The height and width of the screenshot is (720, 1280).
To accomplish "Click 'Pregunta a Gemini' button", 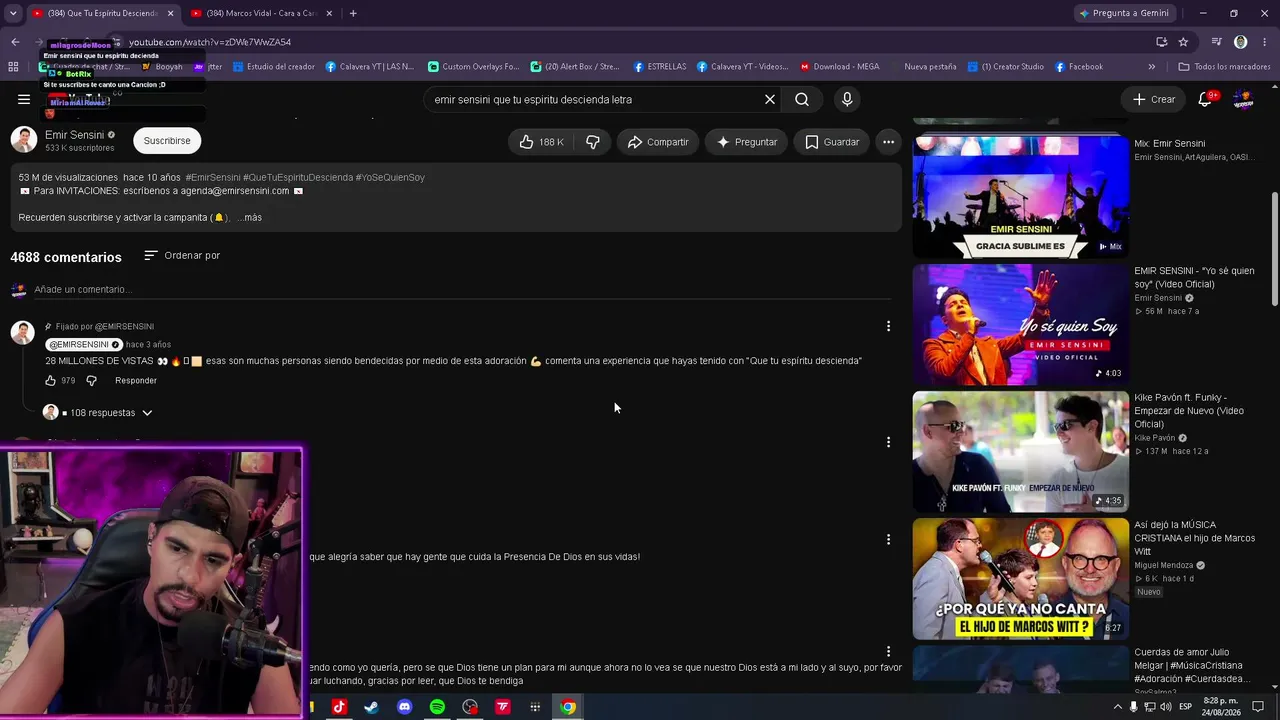I will (x=1124, y=13).
